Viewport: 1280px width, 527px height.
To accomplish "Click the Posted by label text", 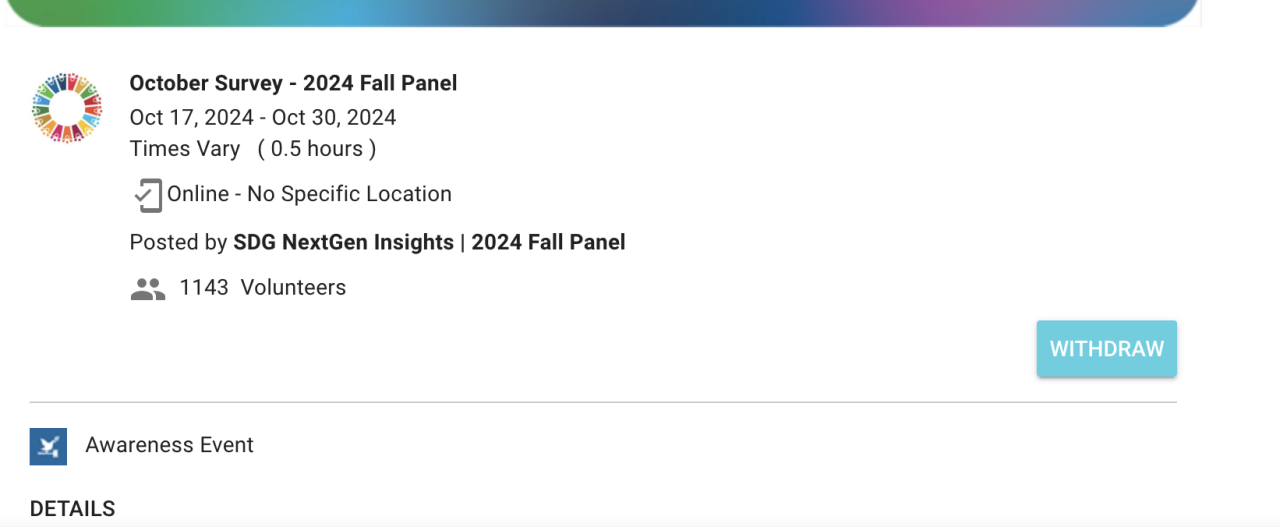I will point(179,242).
